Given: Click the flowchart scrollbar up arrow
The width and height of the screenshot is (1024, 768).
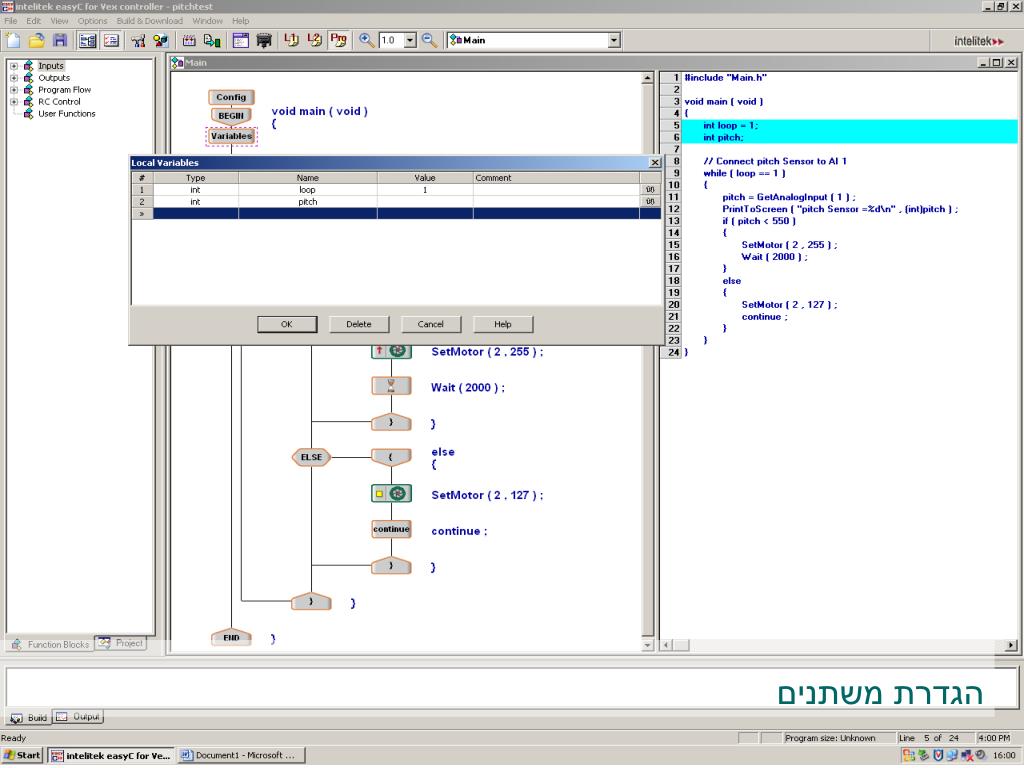Looking at the screenshot, I should click(647, 78).
